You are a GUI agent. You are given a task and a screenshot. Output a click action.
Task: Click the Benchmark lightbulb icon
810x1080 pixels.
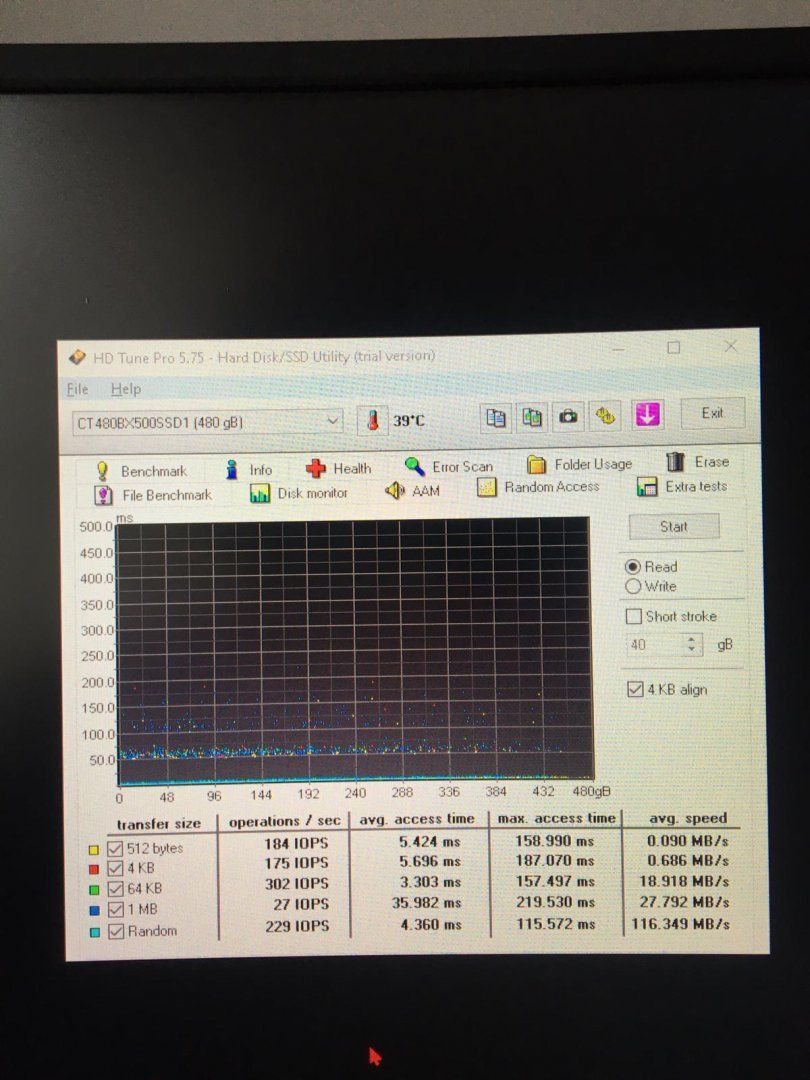click(103, 471)
